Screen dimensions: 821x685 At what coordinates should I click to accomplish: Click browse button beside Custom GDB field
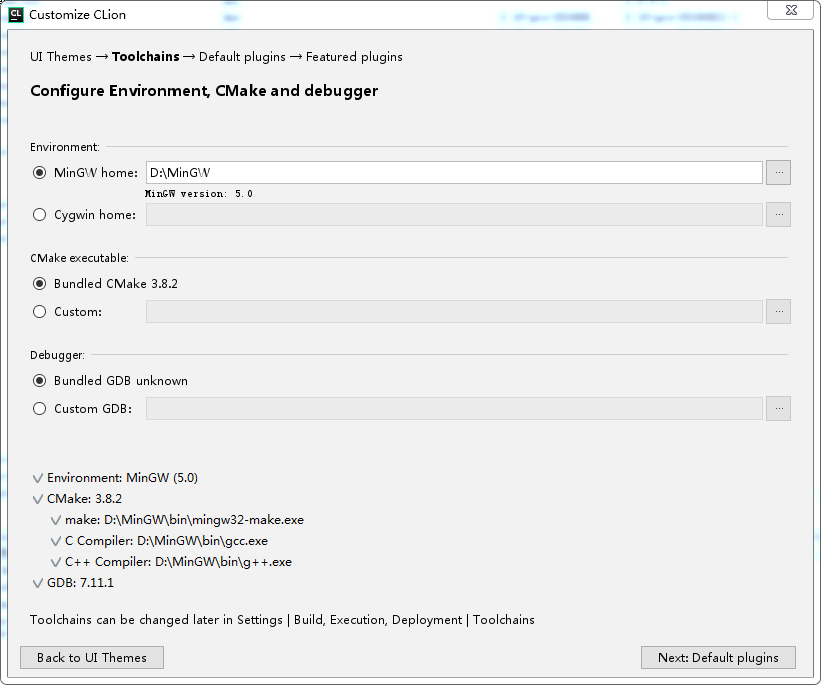[778, 408]
